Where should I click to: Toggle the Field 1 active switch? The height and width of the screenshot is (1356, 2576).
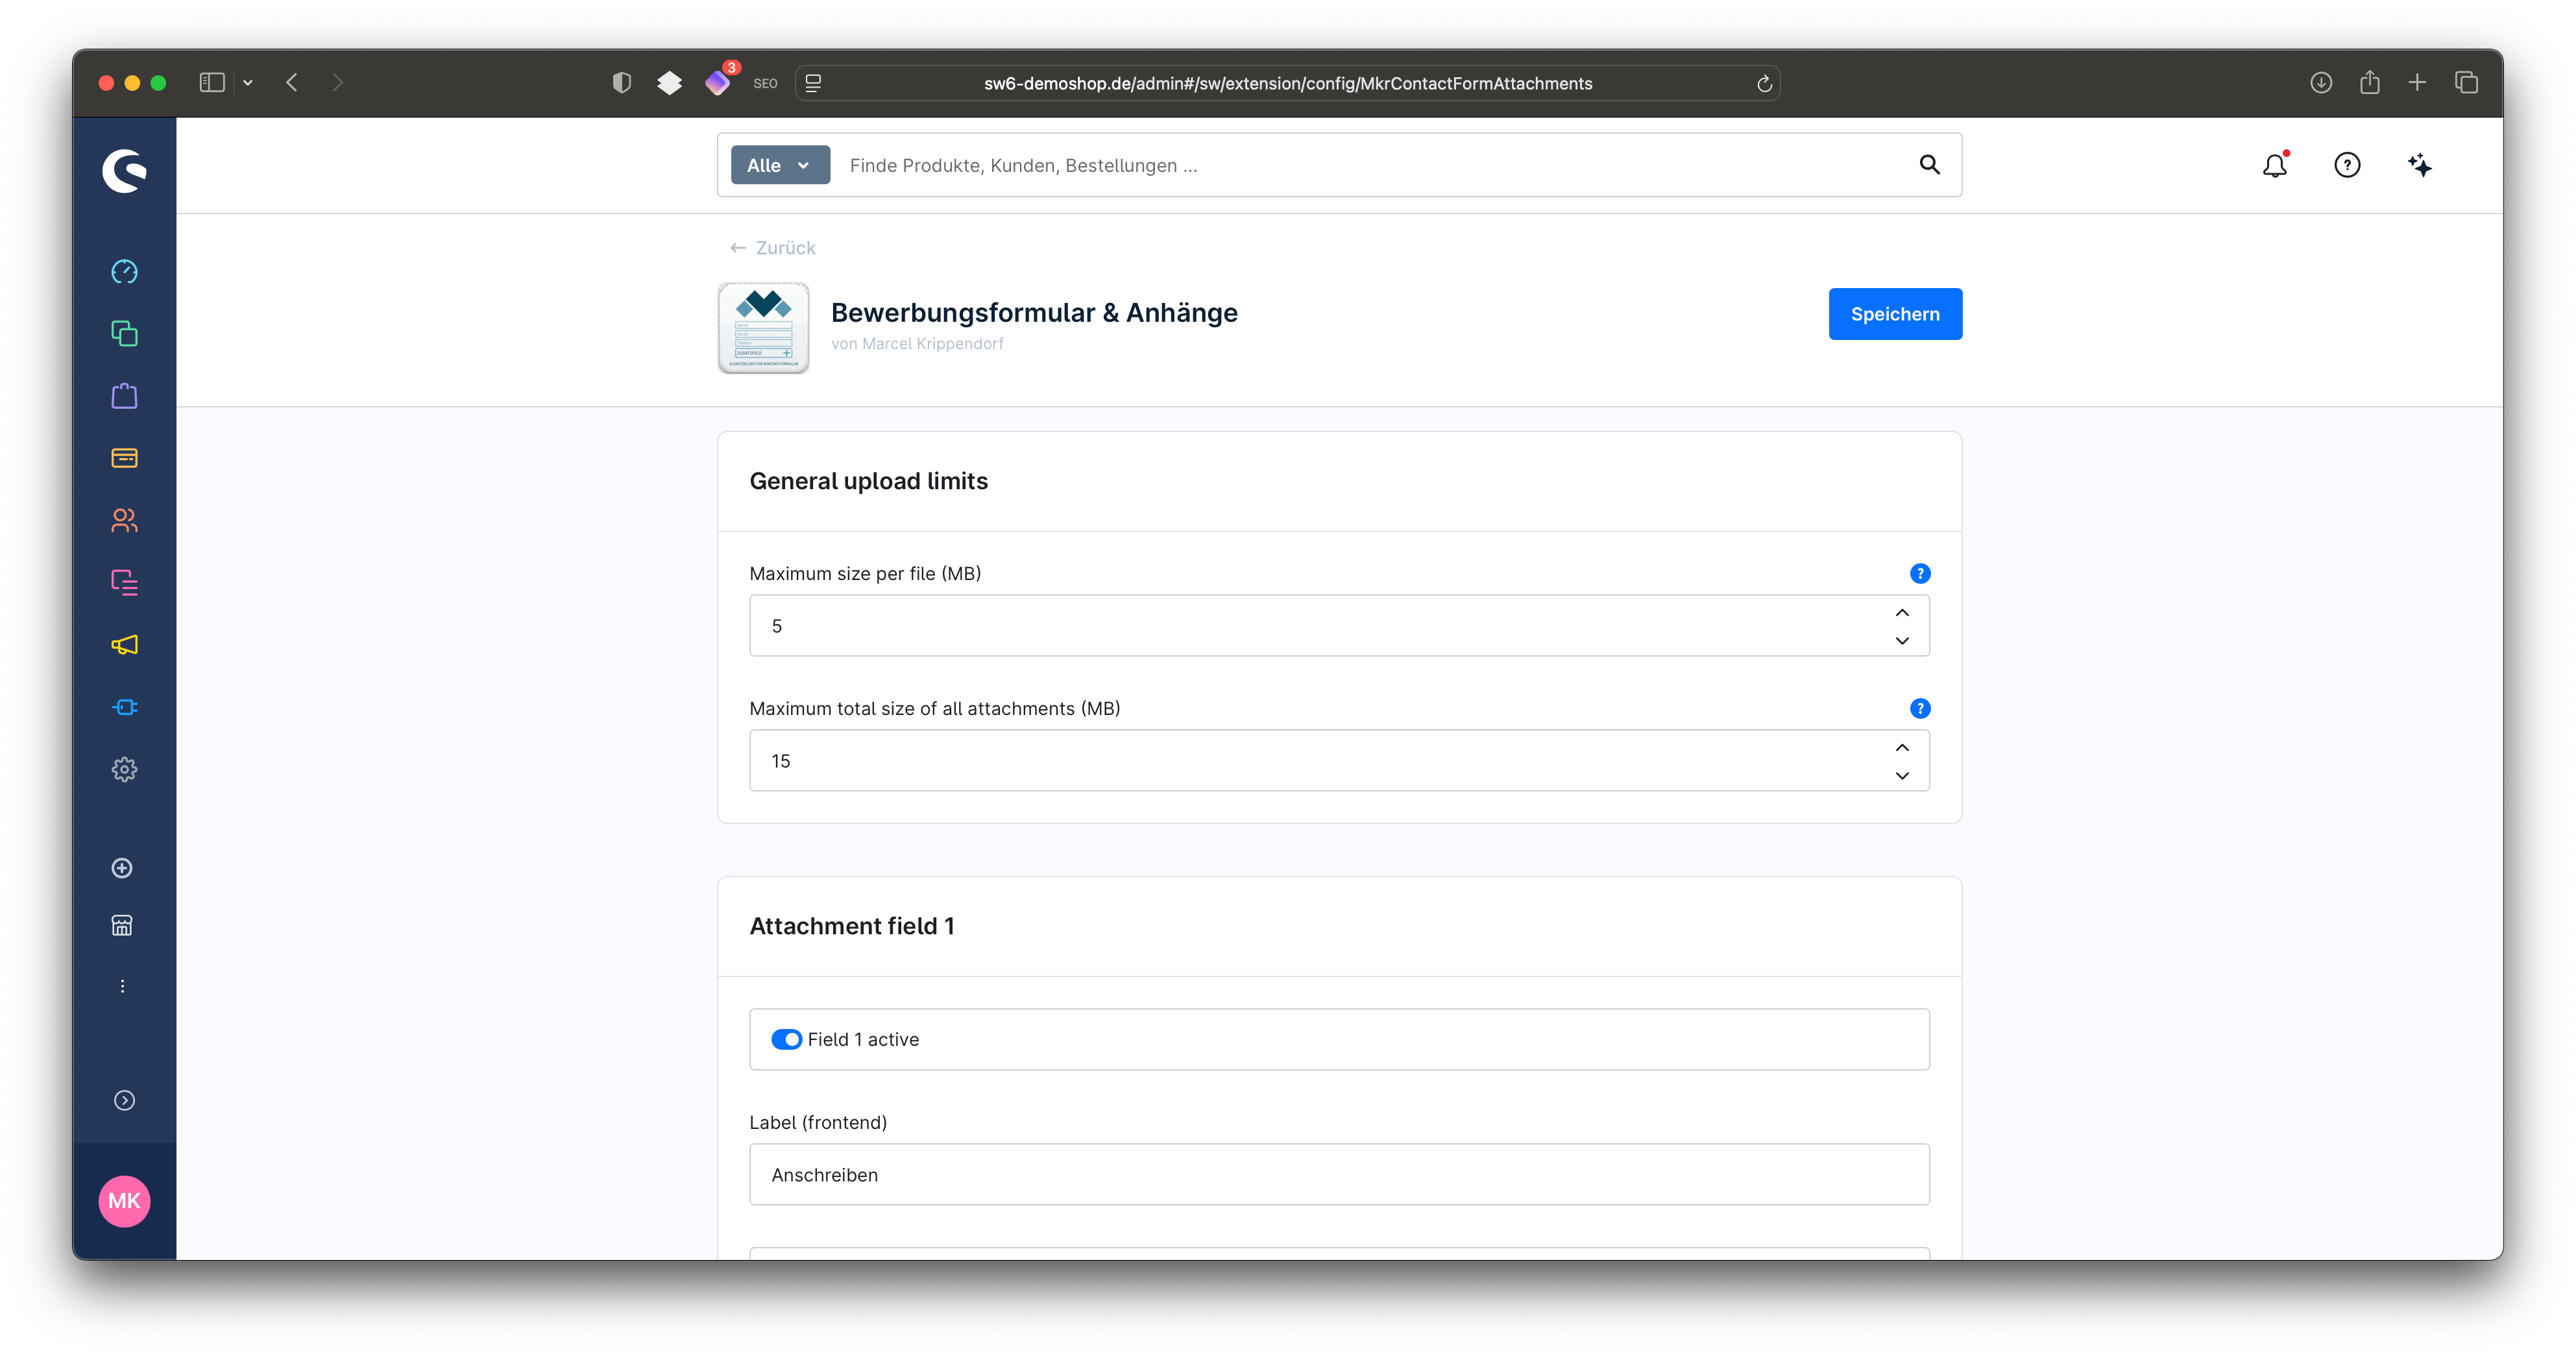click(786, 1039)
